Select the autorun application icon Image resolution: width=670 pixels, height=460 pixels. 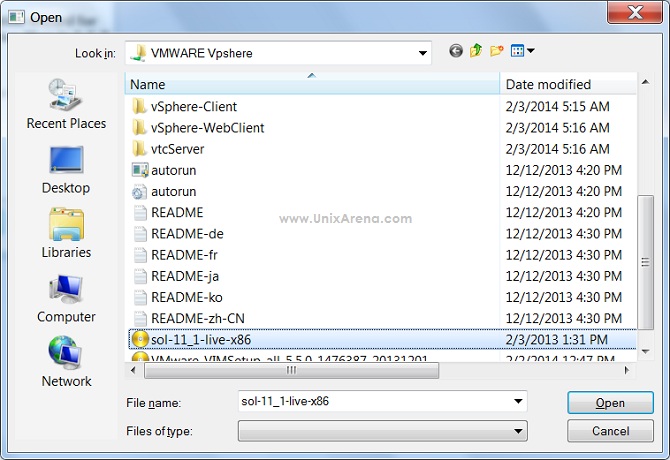click(x=139, y=170)
